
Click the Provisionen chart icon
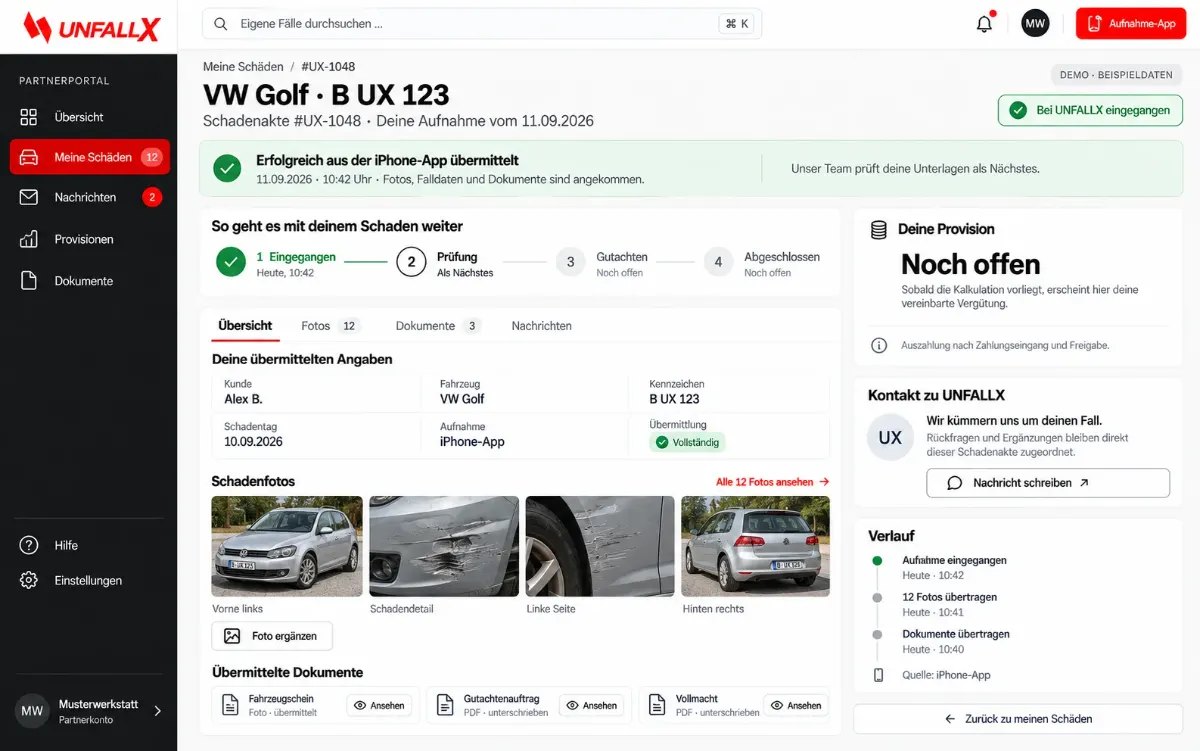[x=29, y=239]
